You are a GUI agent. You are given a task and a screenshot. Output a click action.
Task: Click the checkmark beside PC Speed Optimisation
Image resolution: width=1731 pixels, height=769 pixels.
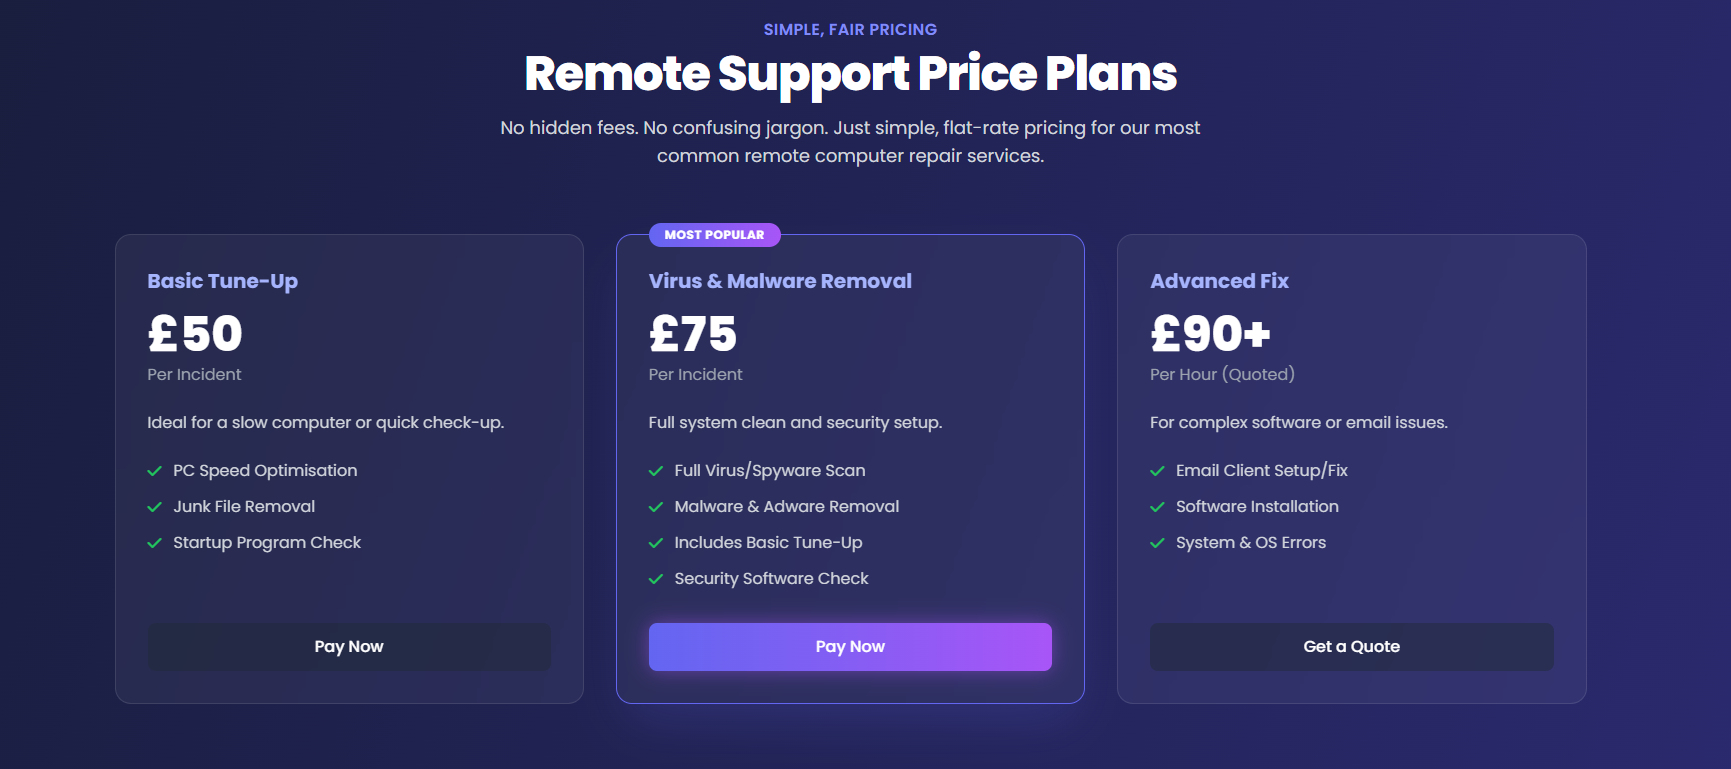point(155,470)
